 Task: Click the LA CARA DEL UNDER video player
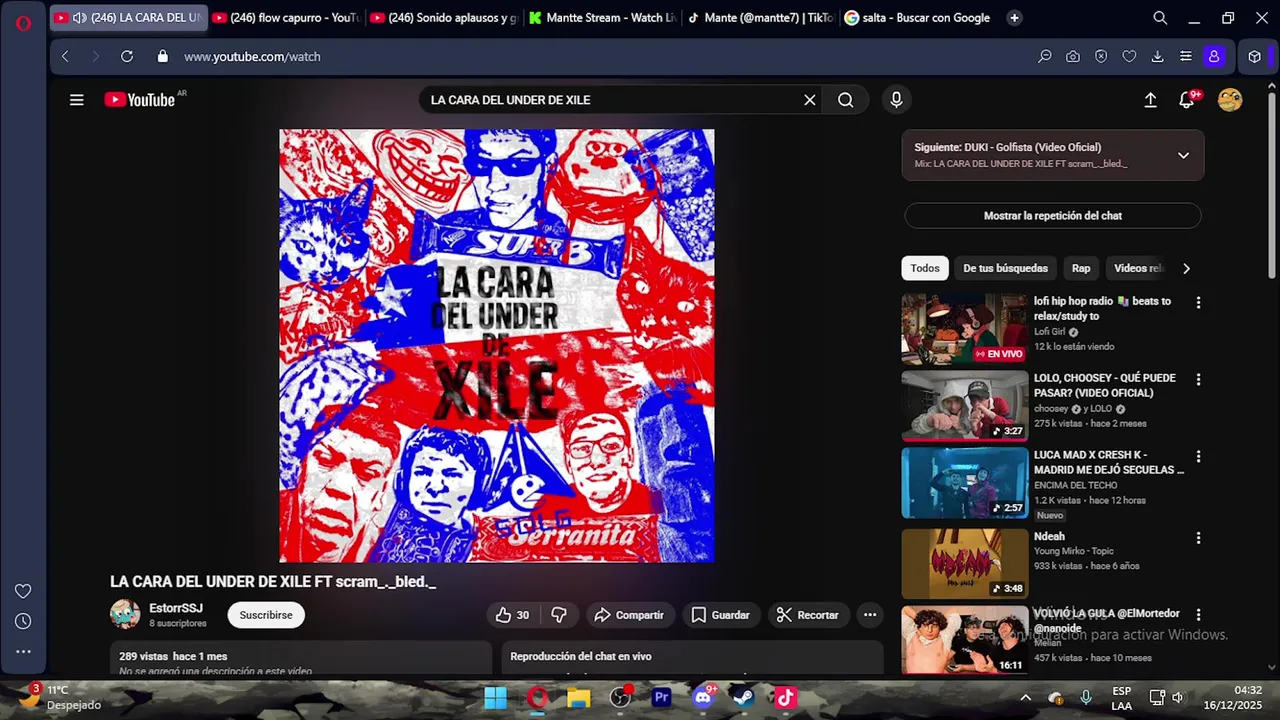497,345
